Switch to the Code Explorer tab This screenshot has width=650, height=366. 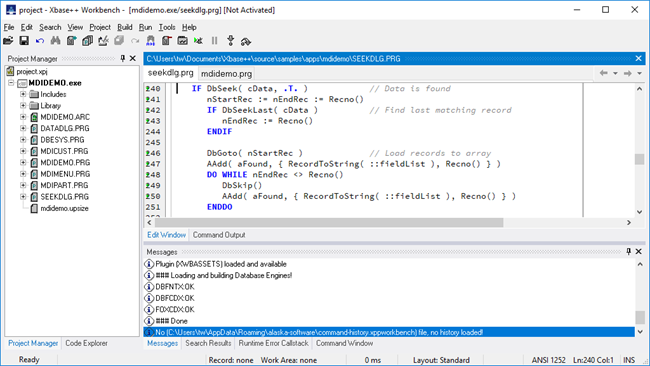coord(86,343)
